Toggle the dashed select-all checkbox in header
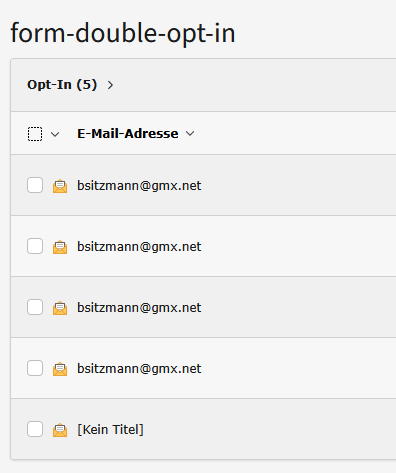396x473 pixels. point(35,134)
